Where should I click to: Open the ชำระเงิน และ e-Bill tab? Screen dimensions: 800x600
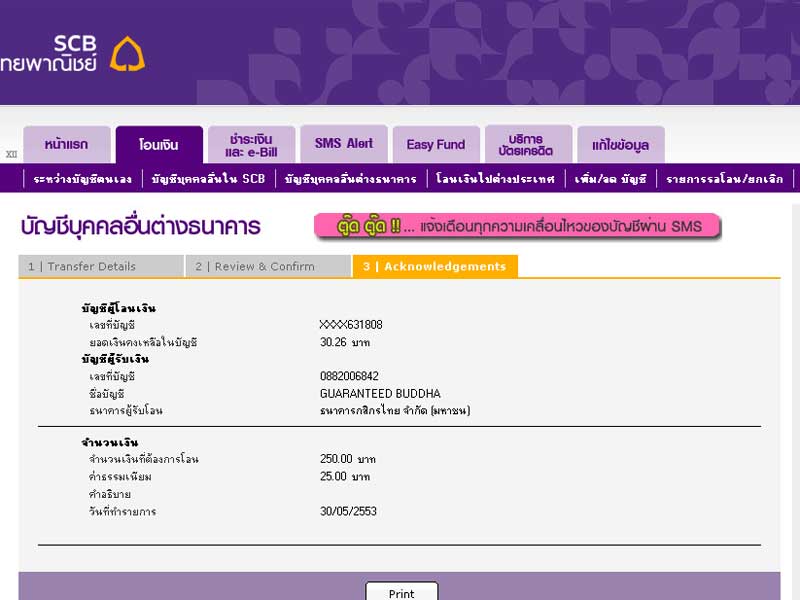click(251, 145)
